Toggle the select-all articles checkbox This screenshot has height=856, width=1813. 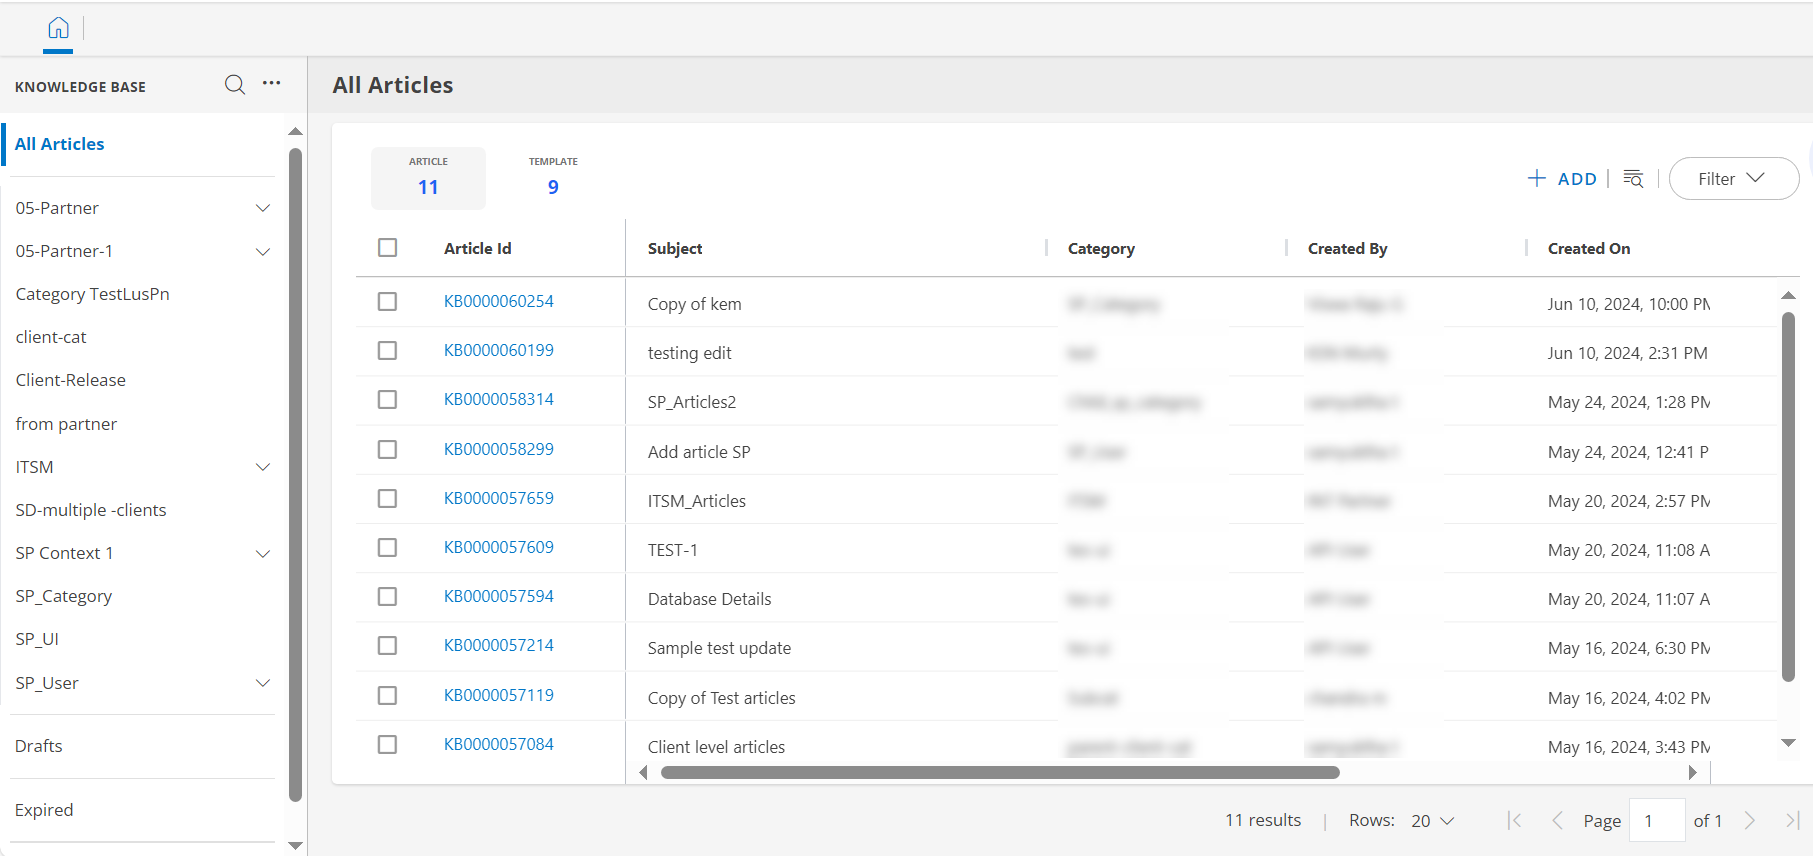click(388, 247)
